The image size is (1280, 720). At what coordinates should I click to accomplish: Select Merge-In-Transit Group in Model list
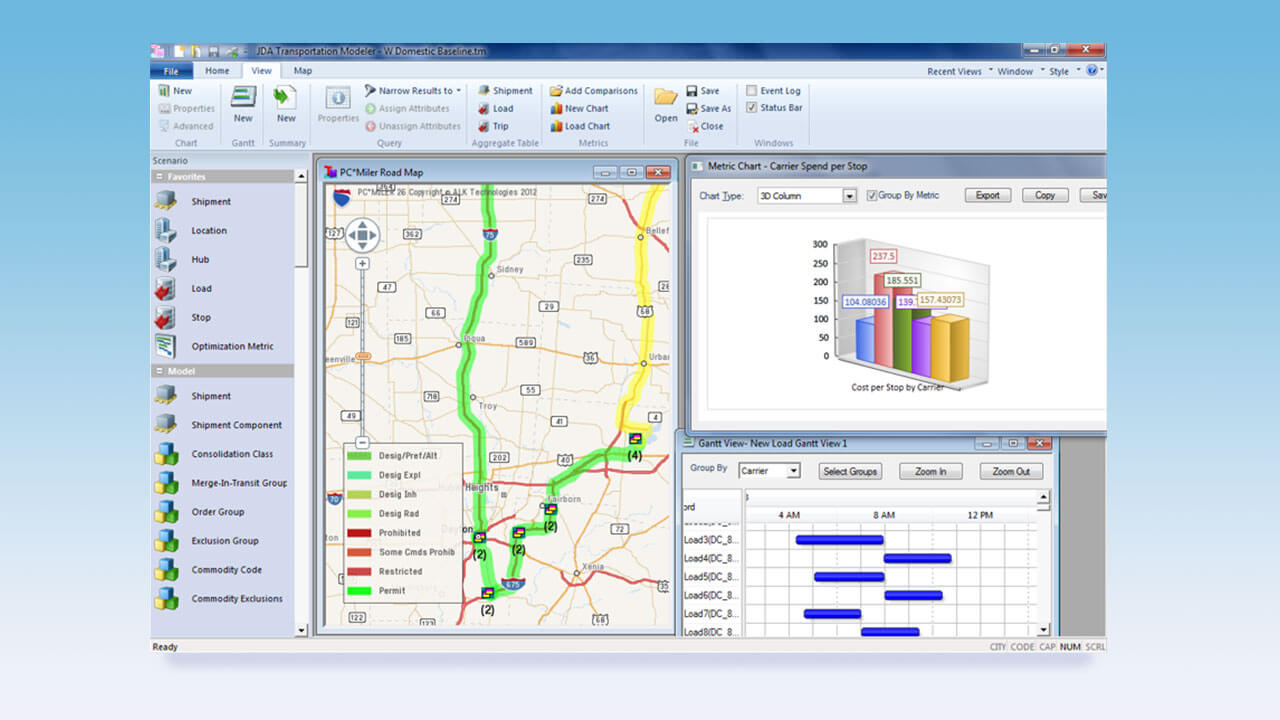click(x=239, y=483)
